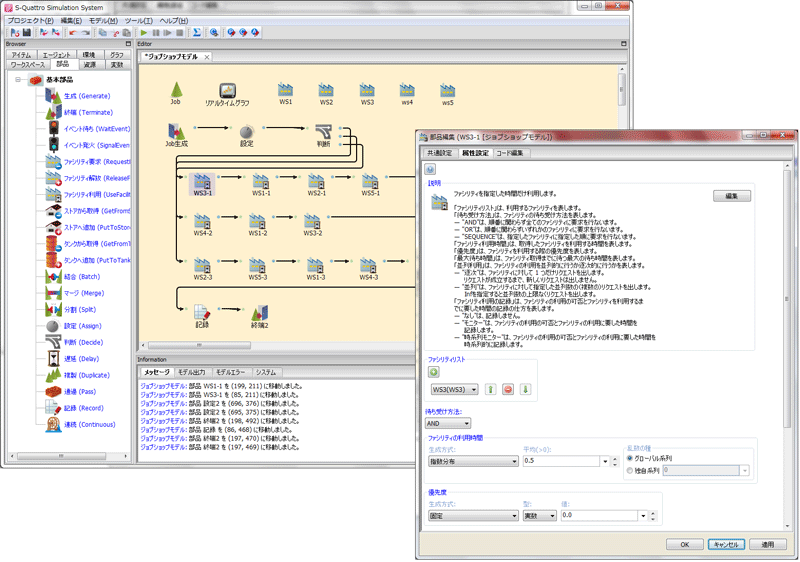Remove facility with red minus icon

click(x=508, y=390)
